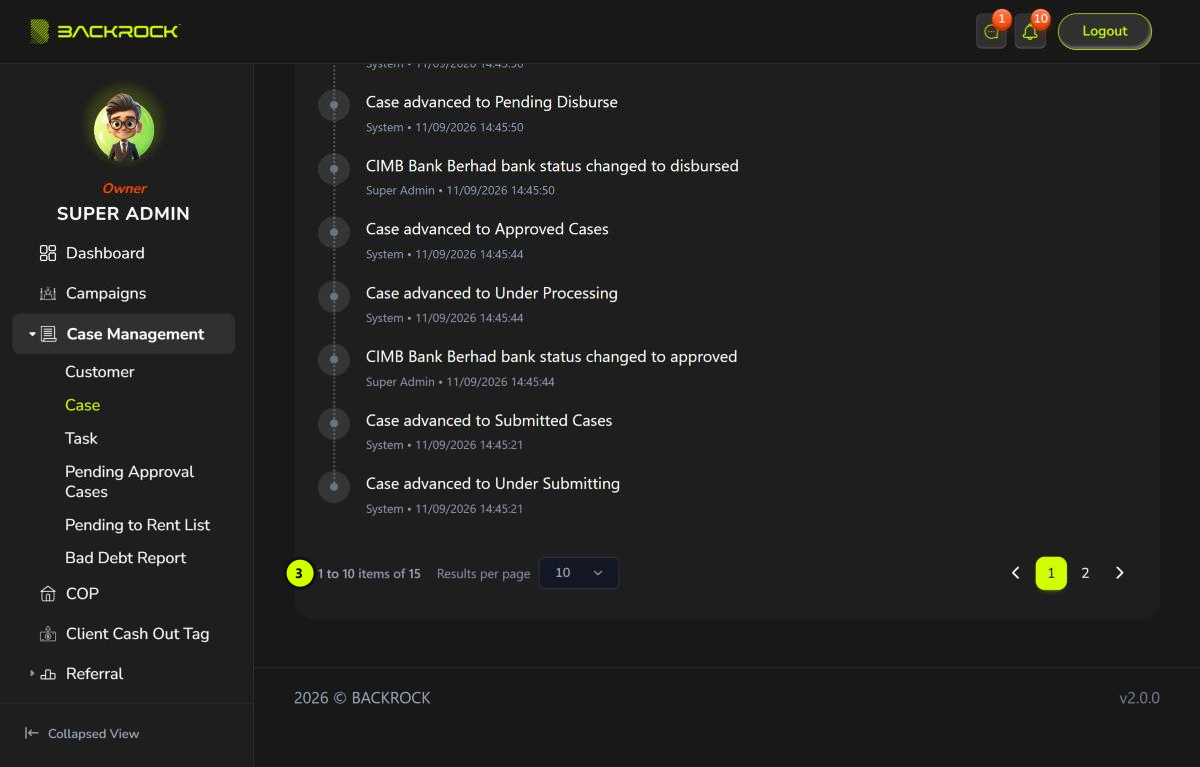Click timeline dot for Under Submitting entry
The height and width of the screenshot is (767, 1200).
point(334,487)
